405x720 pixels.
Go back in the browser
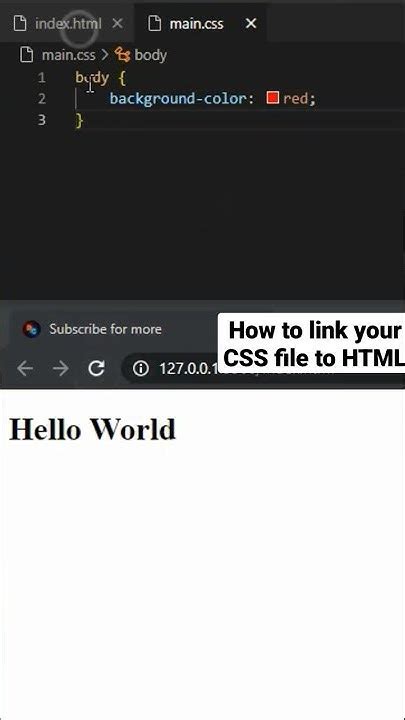pos(25,368)
